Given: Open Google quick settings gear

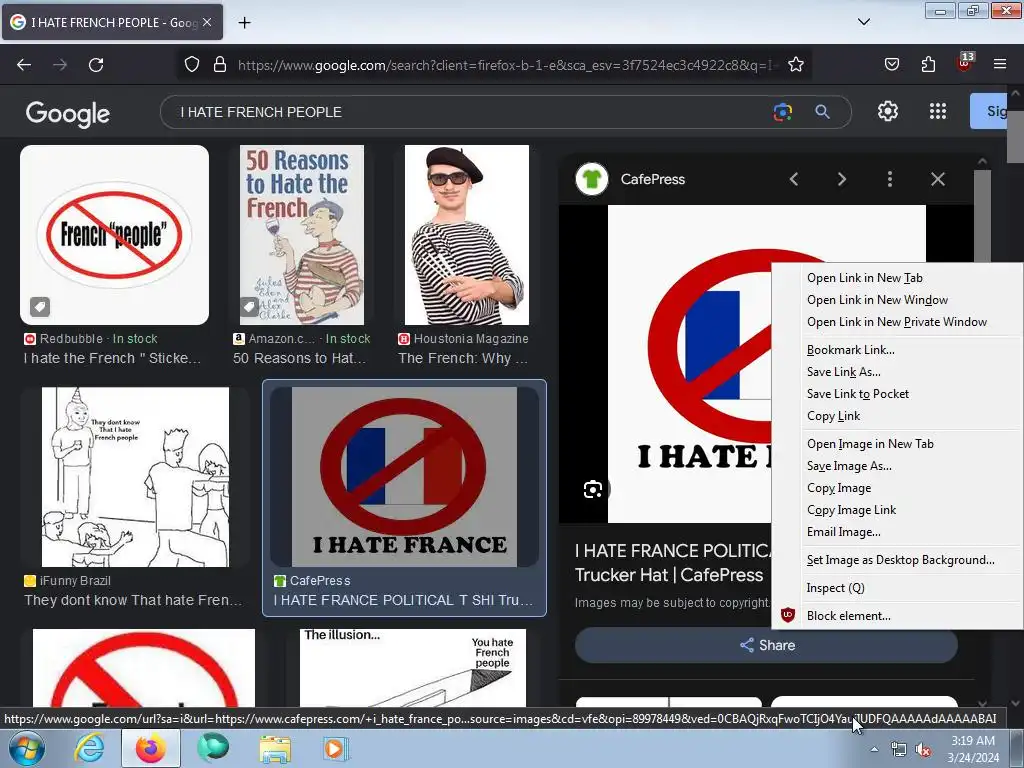Looking at the screenshot, I should pos(888,112).
